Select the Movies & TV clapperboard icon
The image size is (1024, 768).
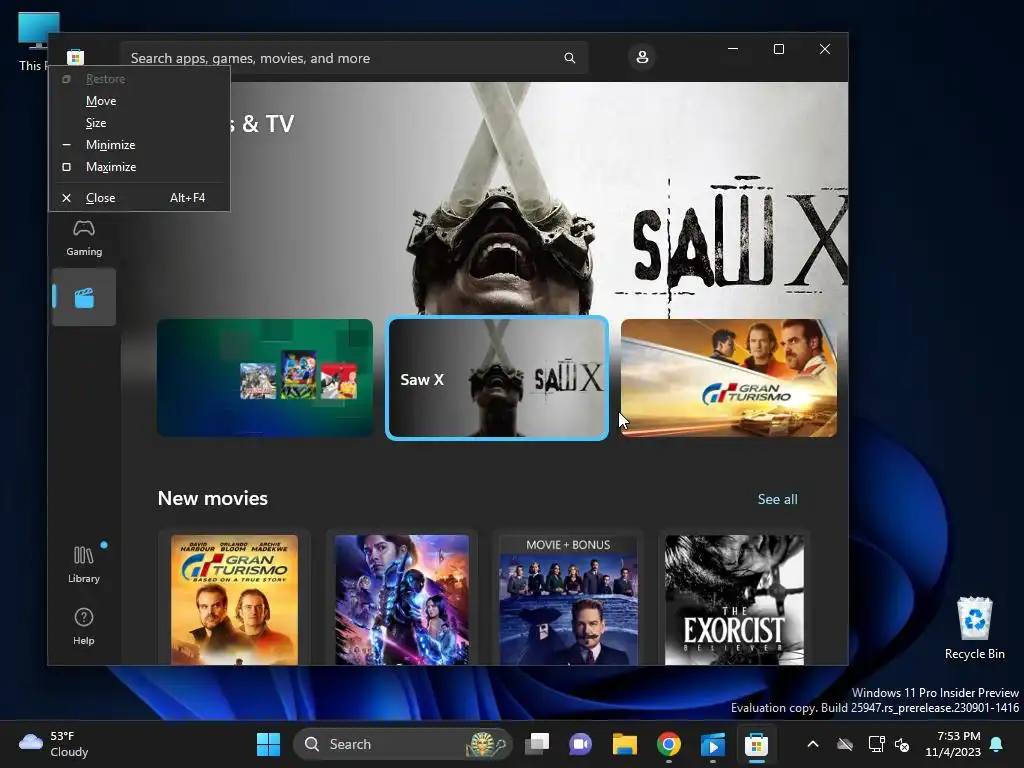pyautogui.click(x=84, y=298)
